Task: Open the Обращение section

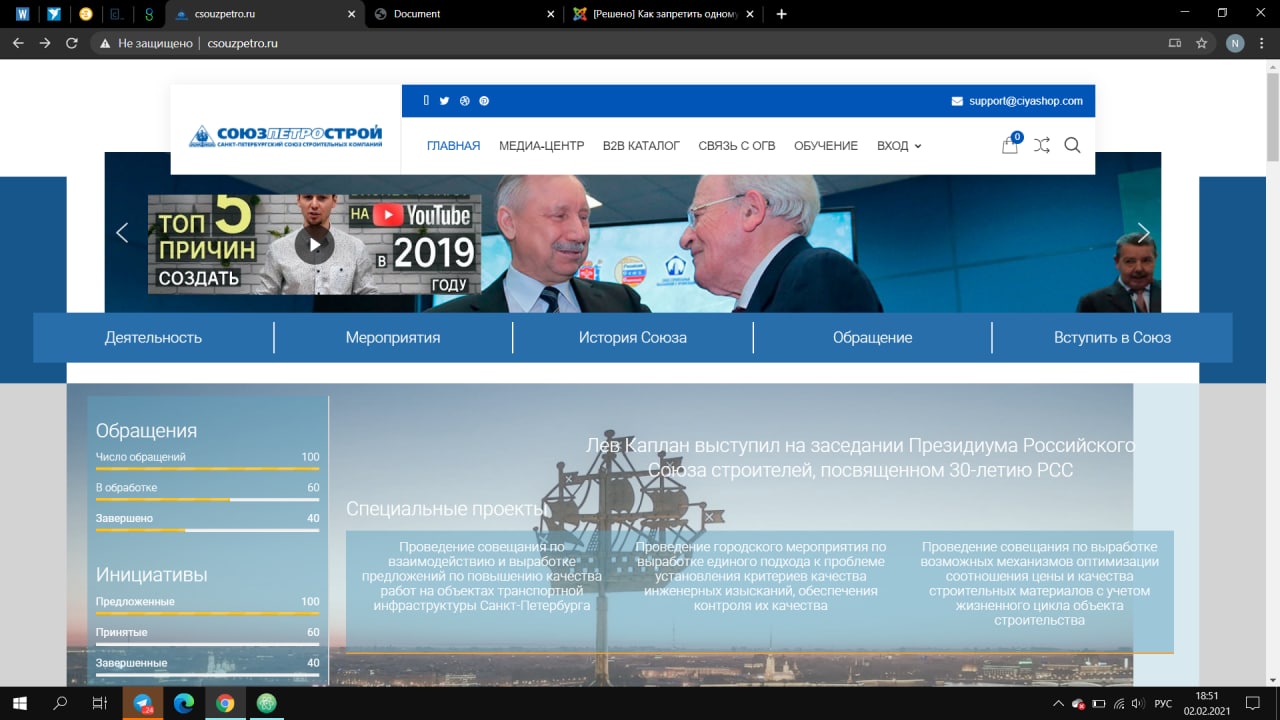Action: (872, 338)
